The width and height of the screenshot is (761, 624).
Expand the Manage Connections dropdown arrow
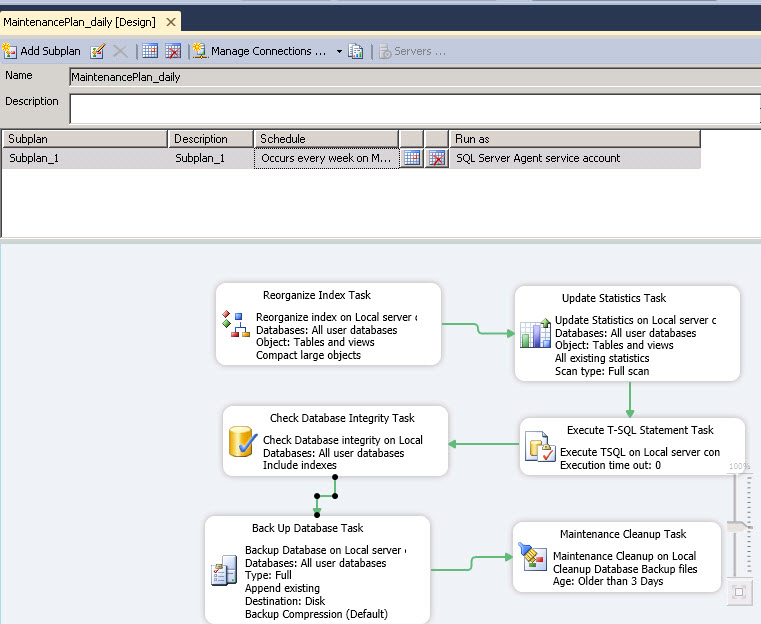click(339, 51)
